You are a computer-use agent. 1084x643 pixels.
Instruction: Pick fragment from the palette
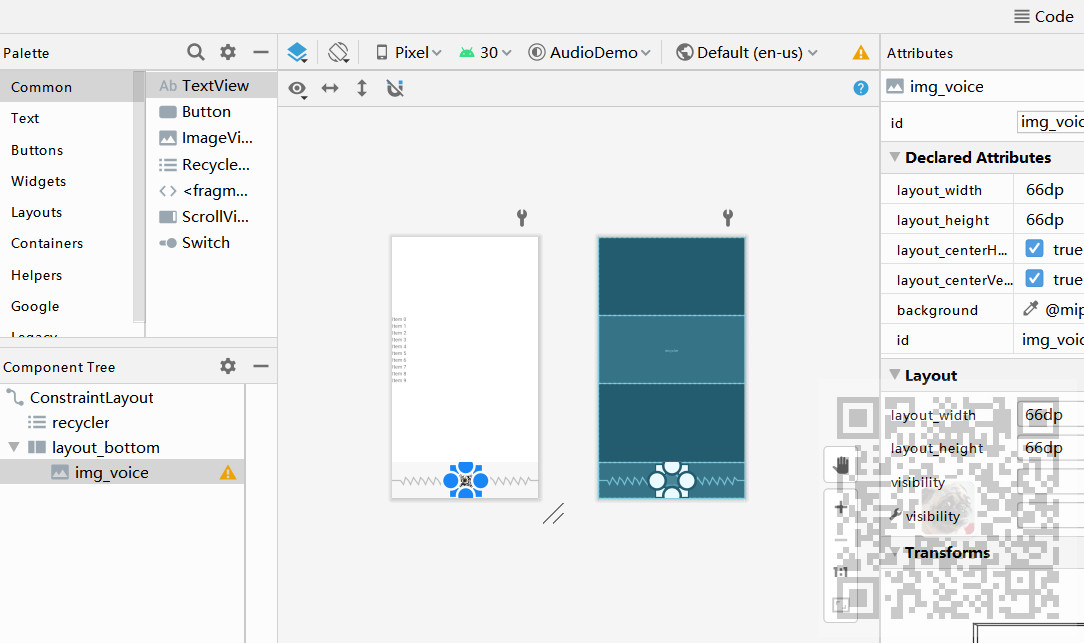[212, 191]
